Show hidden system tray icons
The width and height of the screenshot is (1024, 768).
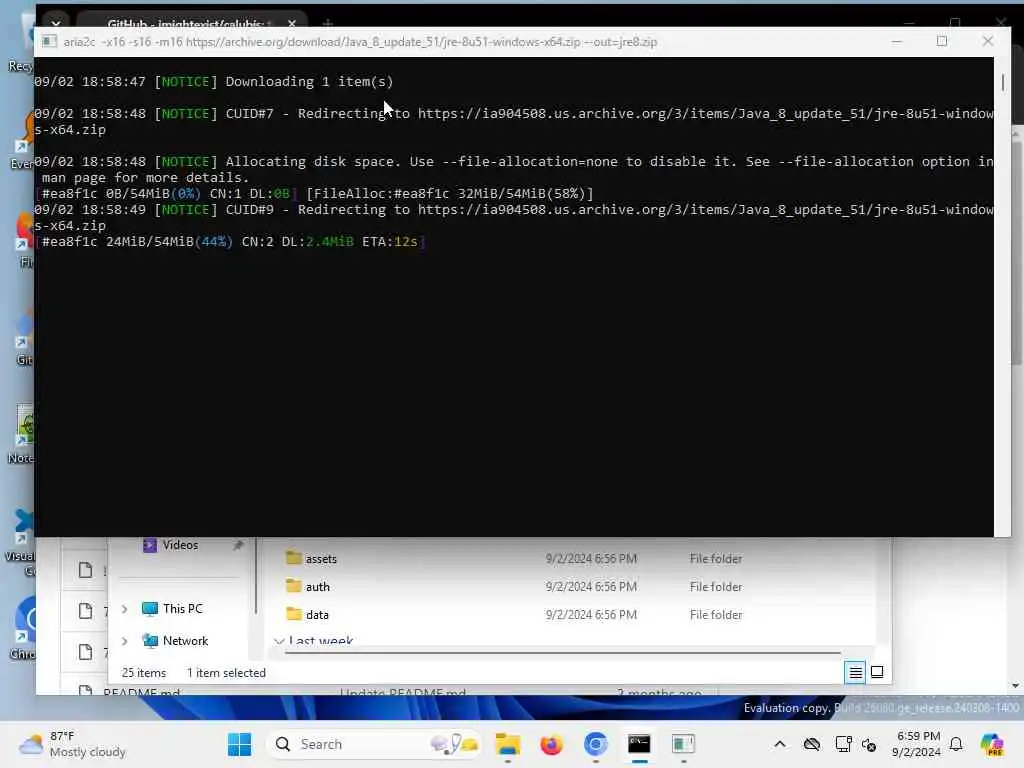click(780, 744)
